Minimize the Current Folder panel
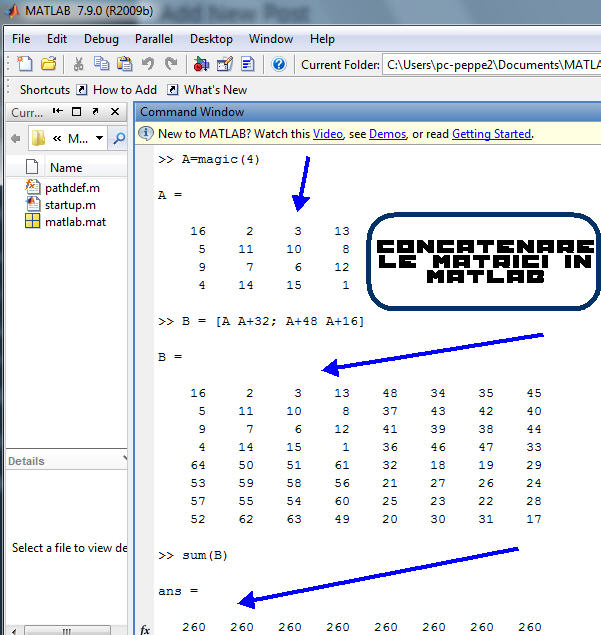The height and width of the screenshot is (635, 601). 58,111
